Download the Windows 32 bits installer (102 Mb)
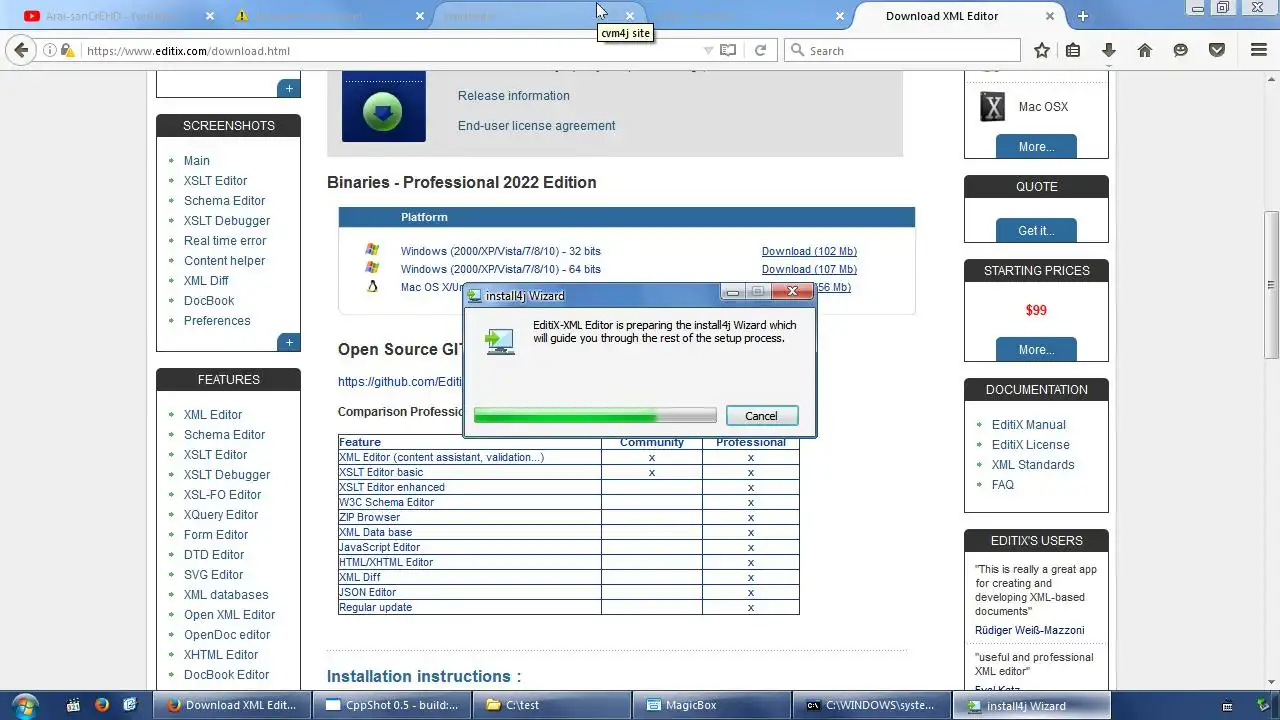 point(809,251)
